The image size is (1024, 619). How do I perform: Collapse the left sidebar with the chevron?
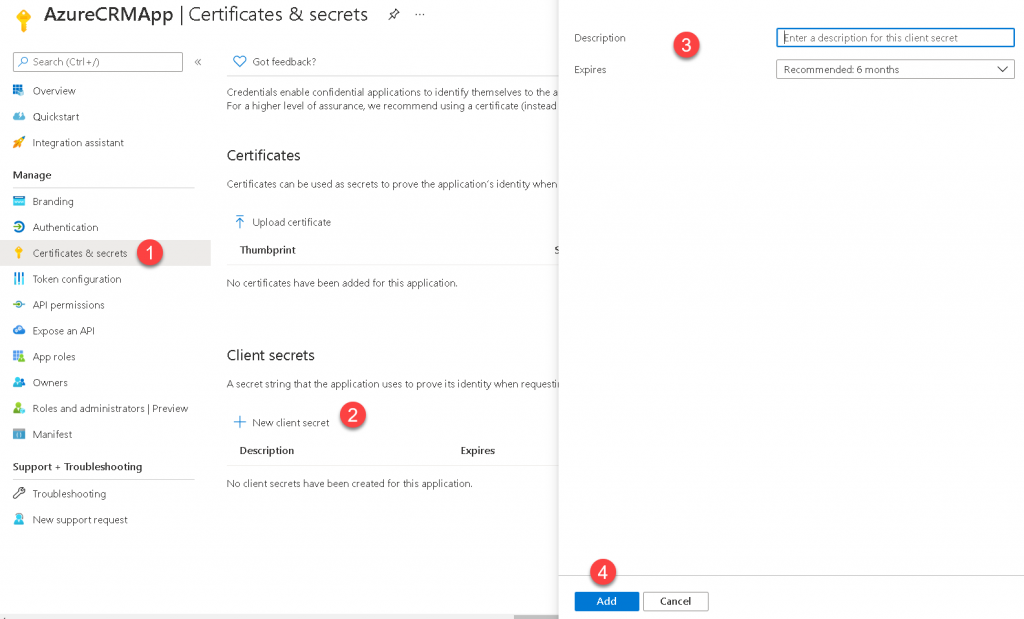tap(198, 61)
